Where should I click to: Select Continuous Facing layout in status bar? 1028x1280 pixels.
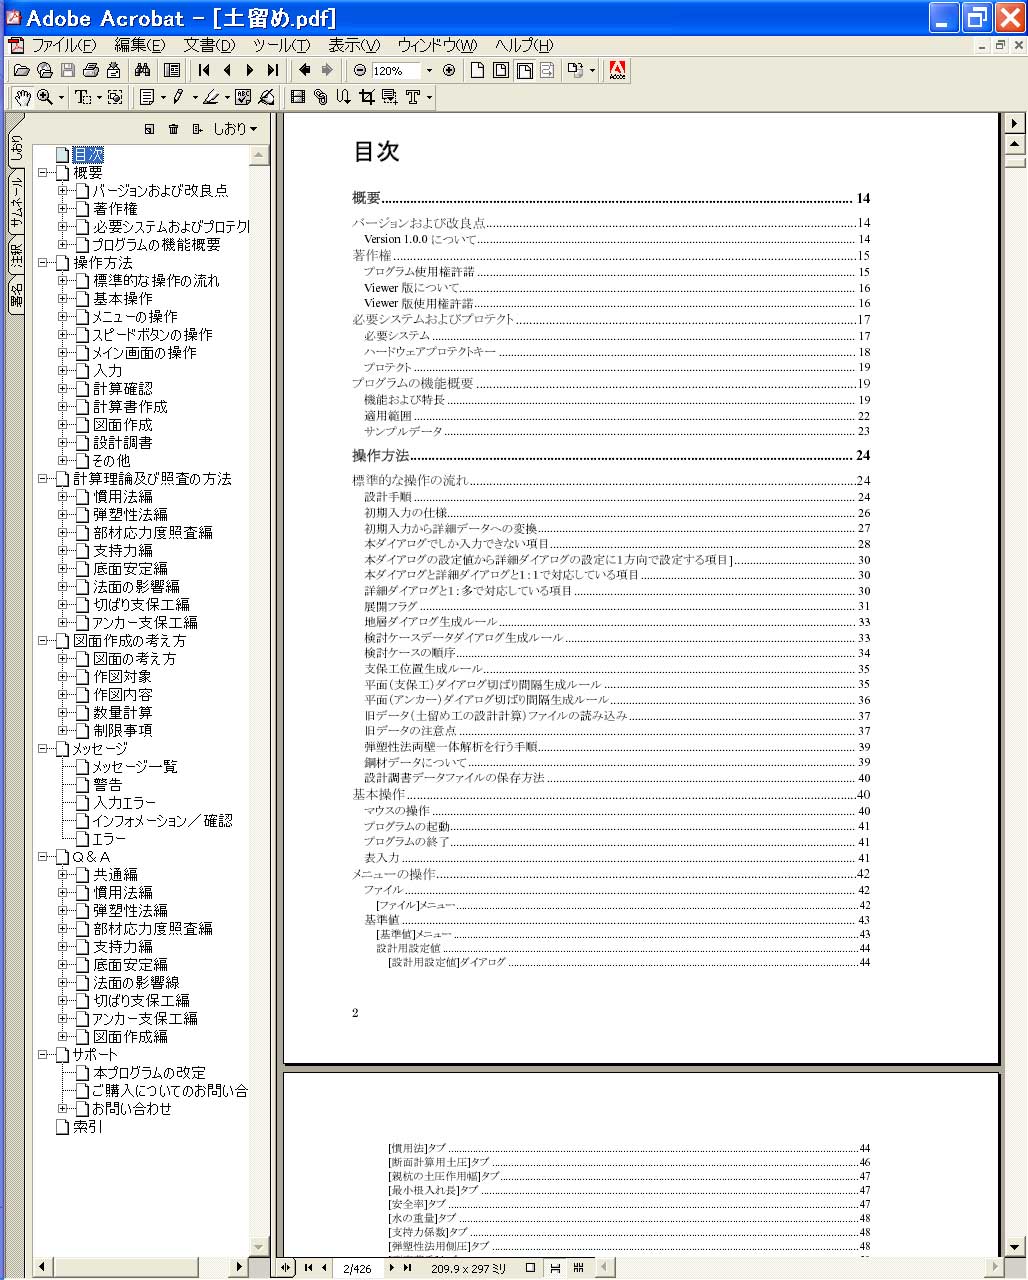click(x=578, y=1268)
